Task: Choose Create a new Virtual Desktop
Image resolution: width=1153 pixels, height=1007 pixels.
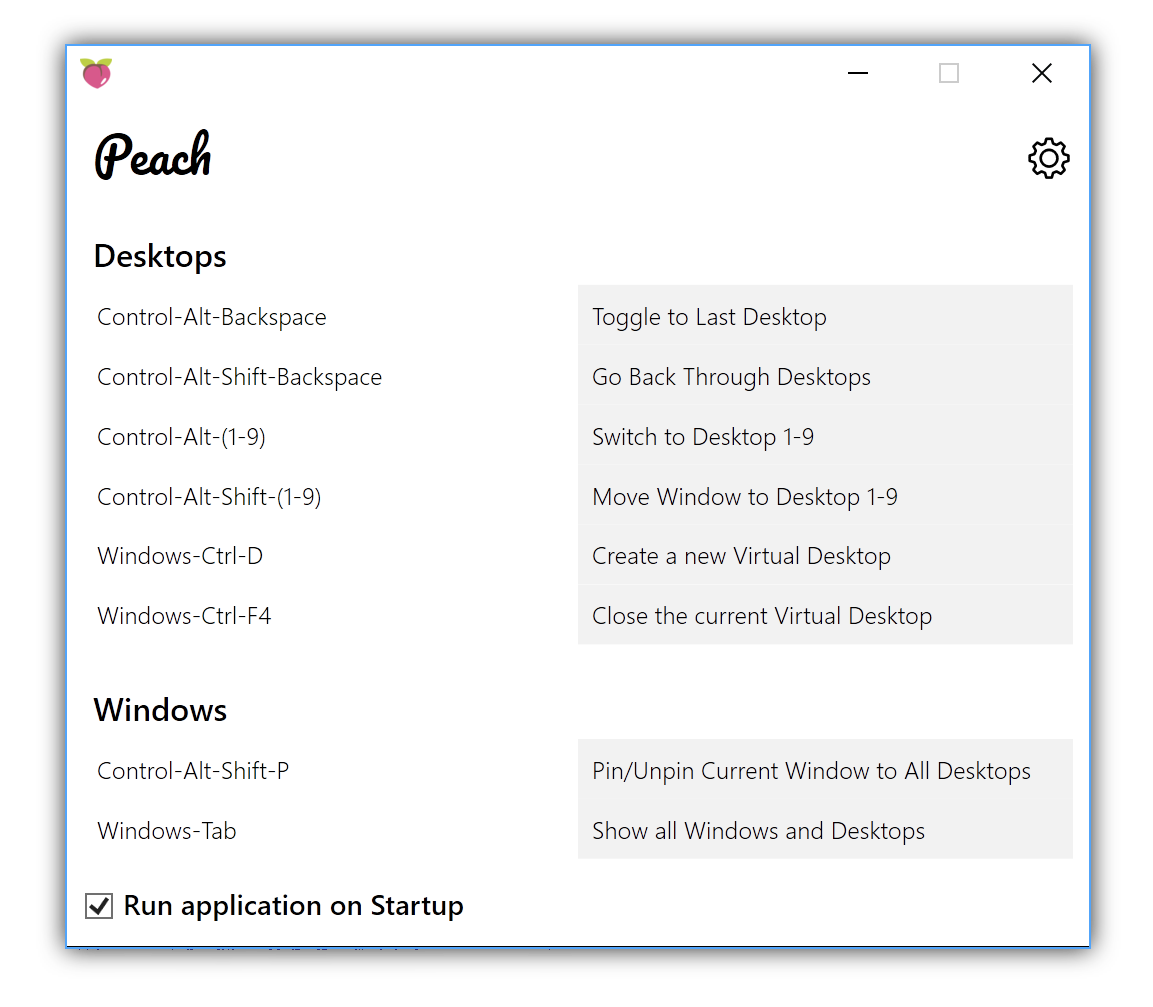Action: [825, 556]
